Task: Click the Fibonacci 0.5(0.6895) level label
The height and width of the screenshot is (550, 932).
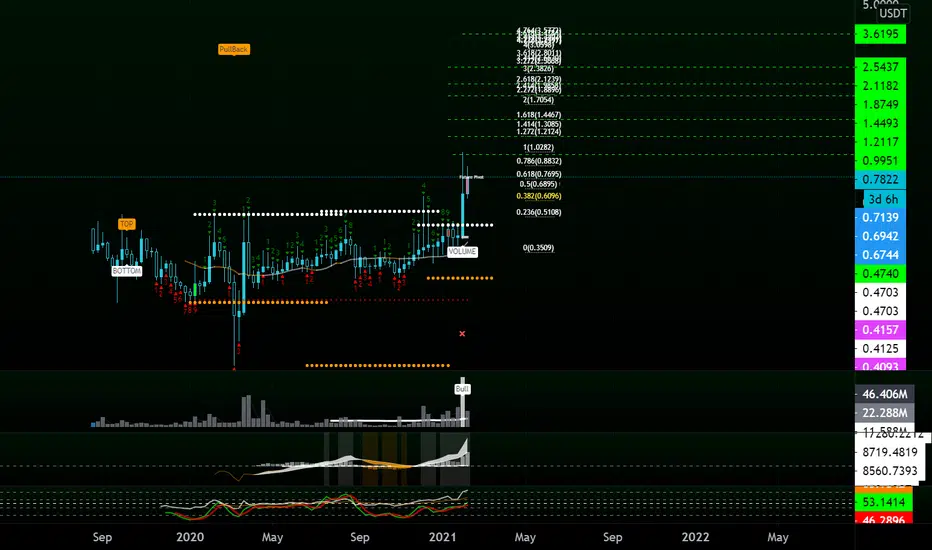Action: (x=539, y=184)
